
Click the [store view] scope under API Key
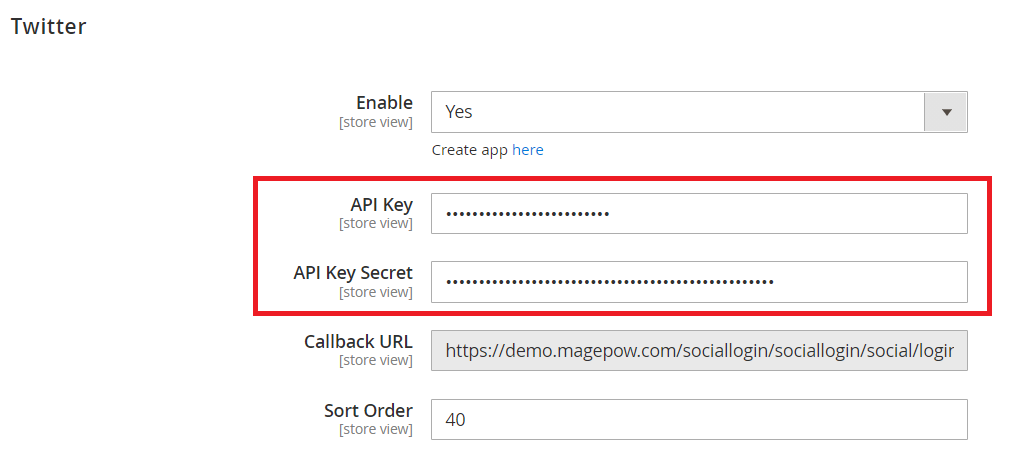[376, 223]
